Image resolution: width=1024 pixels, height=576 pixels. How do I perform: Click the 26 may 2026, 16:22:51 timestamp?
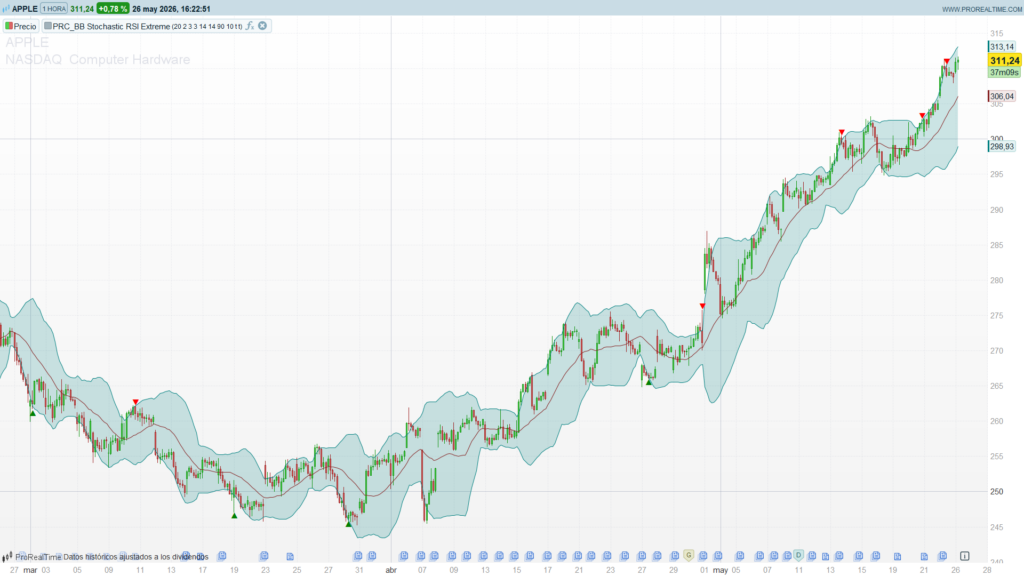[171, 9]
